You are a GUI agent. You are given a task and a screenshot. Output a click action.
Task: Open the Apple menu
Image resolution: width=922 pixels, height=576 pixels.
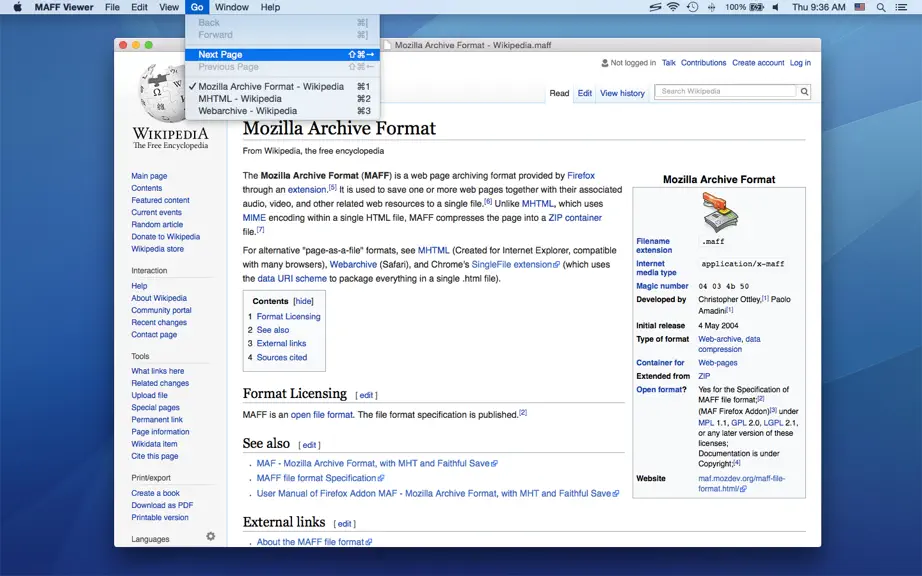(18, 7)
